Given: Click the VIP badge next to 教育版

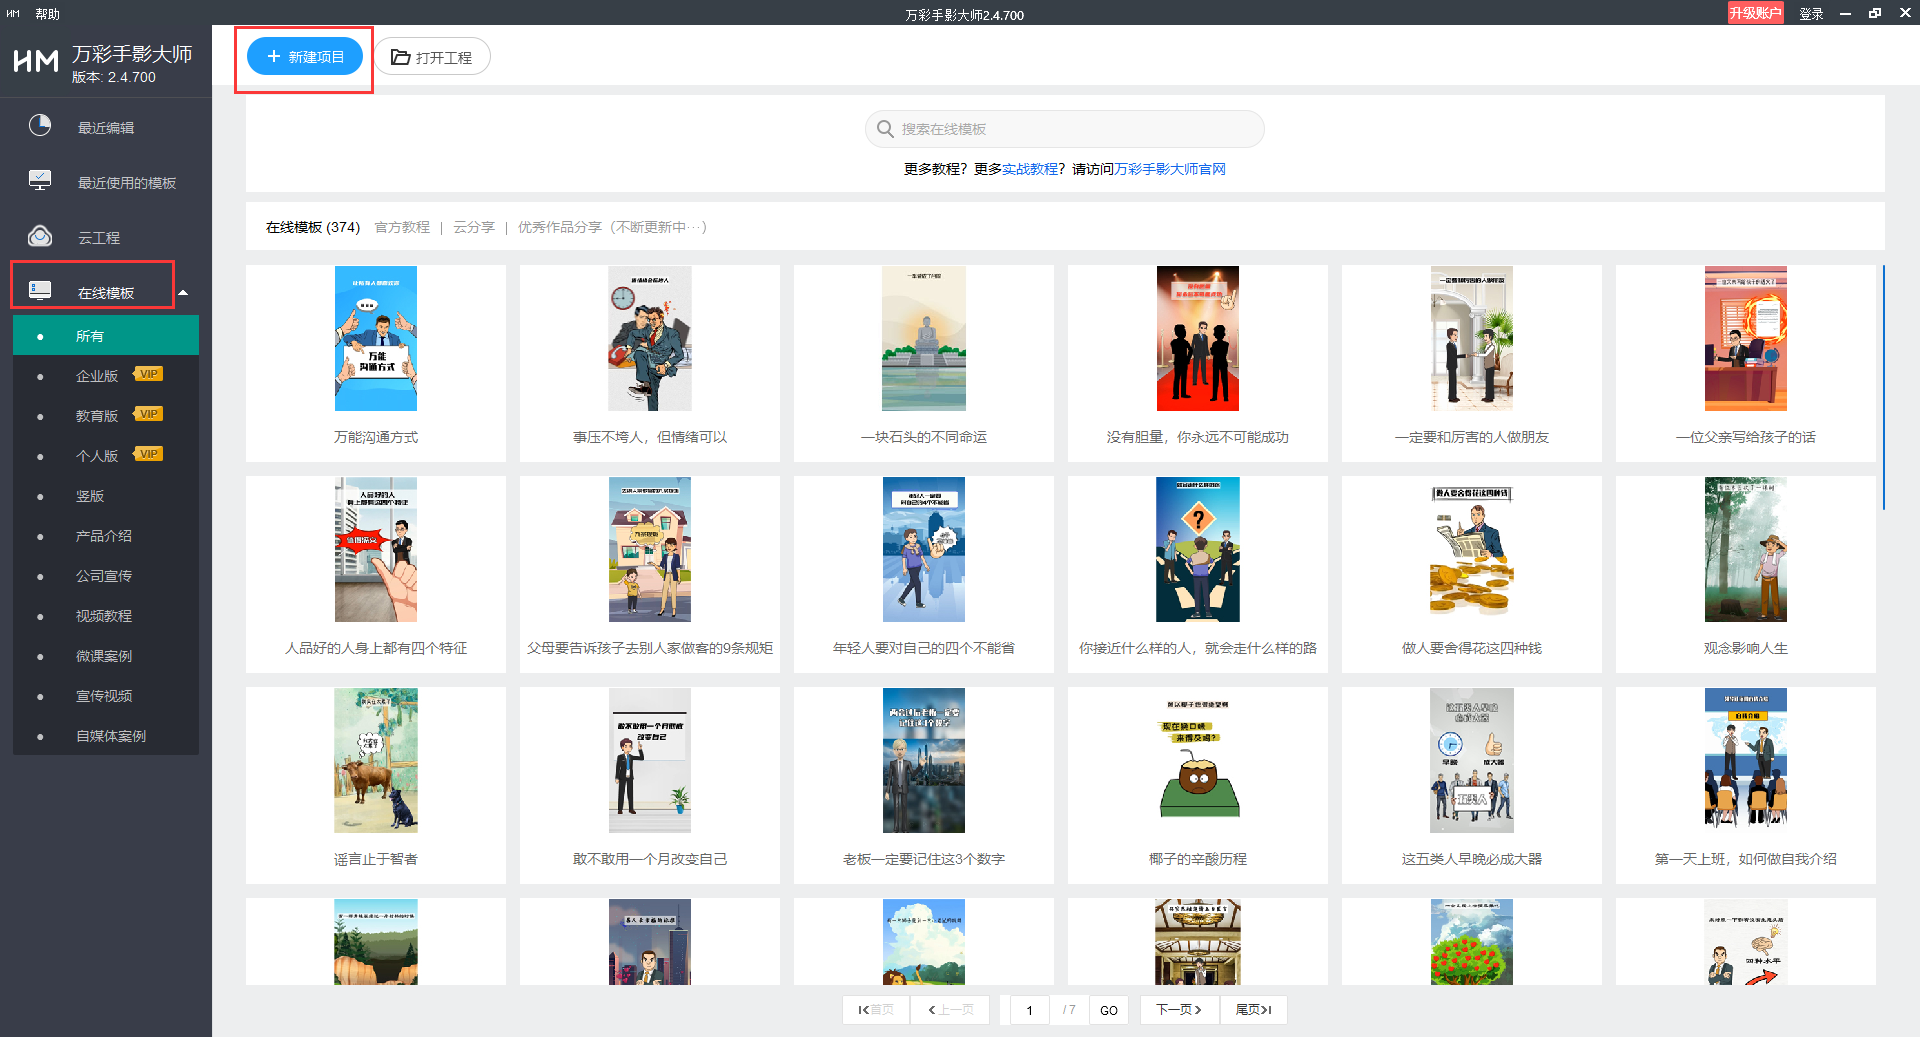Looking at the screenshot, I should (148, 414).
